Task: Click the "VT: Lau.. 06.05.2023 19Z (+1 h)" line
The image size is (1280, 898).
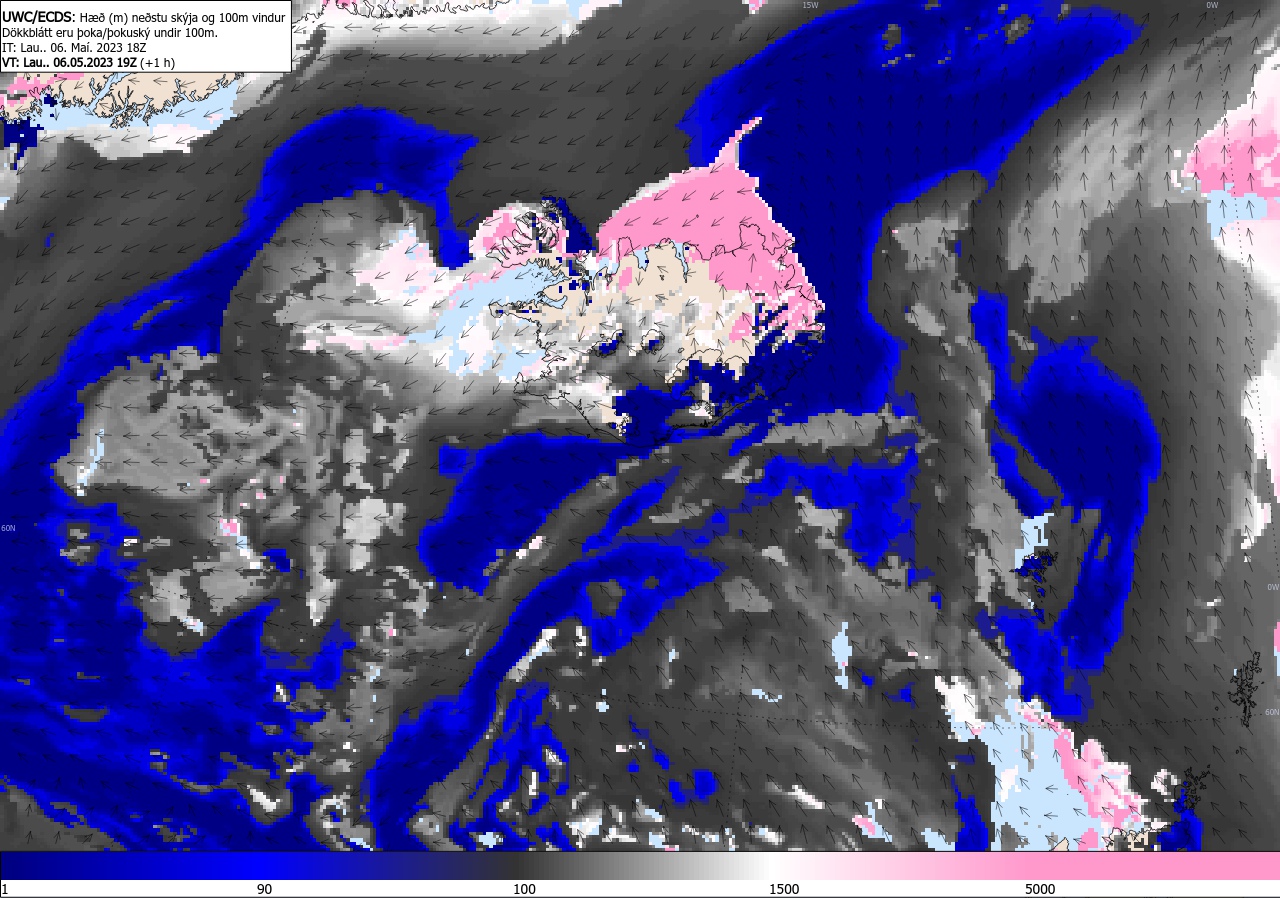Action: click(89, 62)
